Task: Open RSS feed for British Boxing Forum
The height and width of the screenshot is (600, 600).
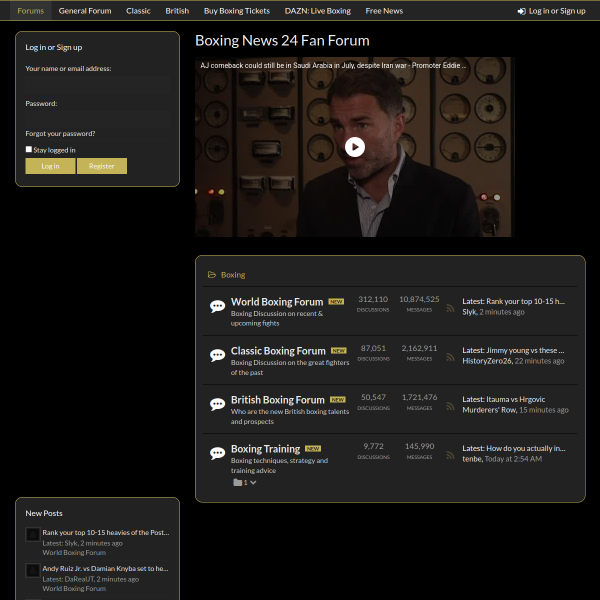Action: tap(450, 406)
